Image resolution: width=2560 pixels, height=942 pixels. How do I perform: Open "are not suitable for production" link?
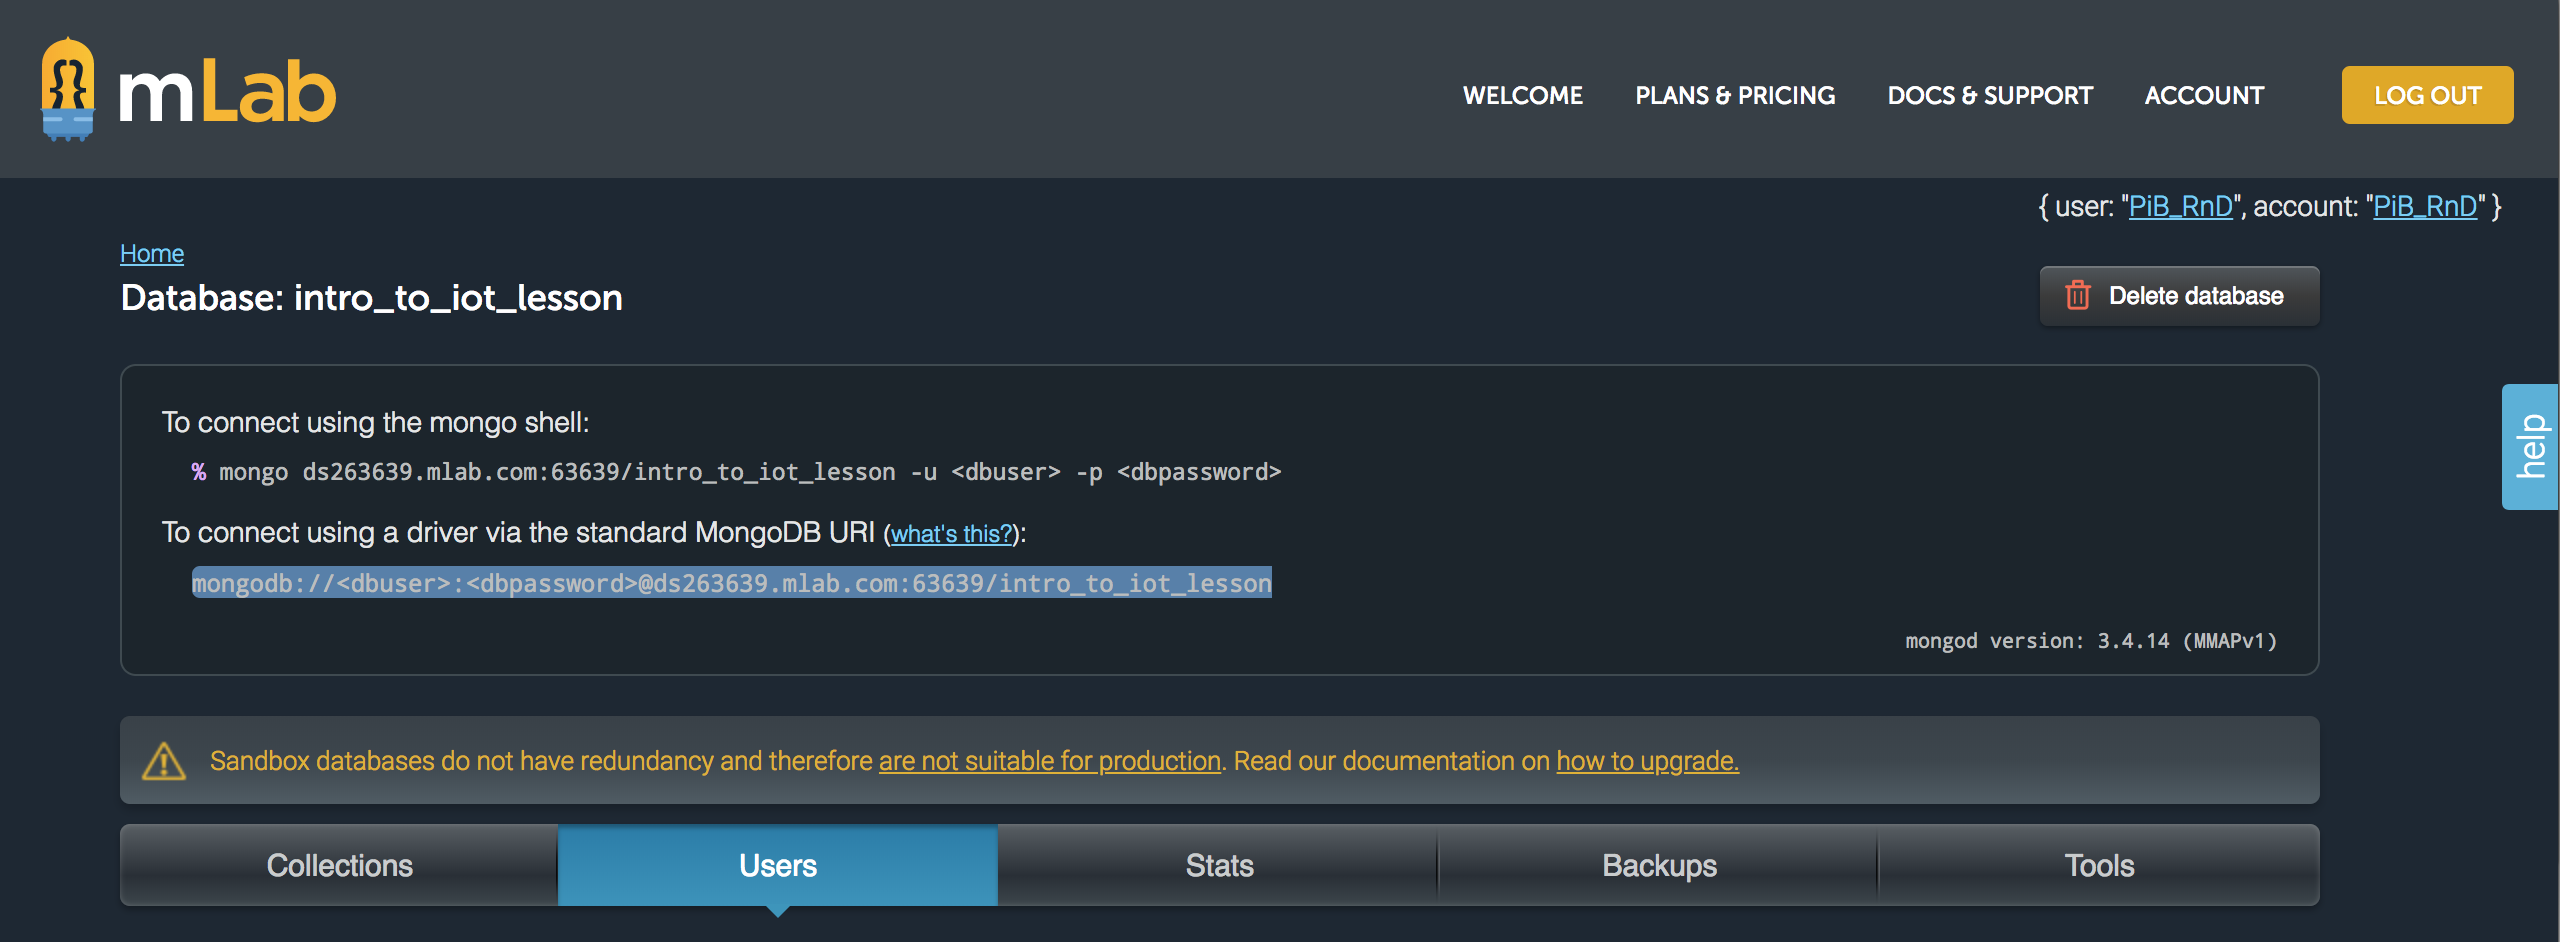tap(1050, 761)
